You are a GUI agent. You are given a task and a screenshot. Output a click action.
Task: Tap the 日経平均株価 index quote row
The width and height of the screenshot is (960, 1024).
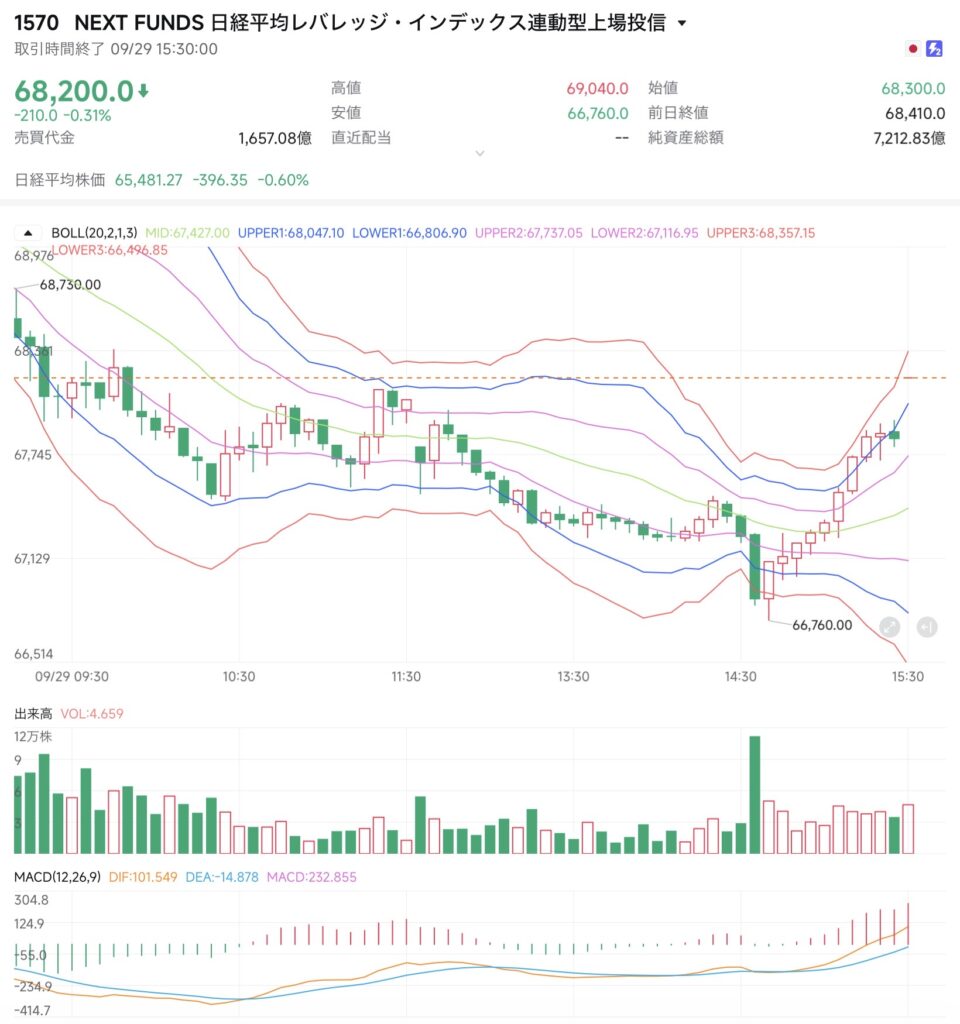161,180
